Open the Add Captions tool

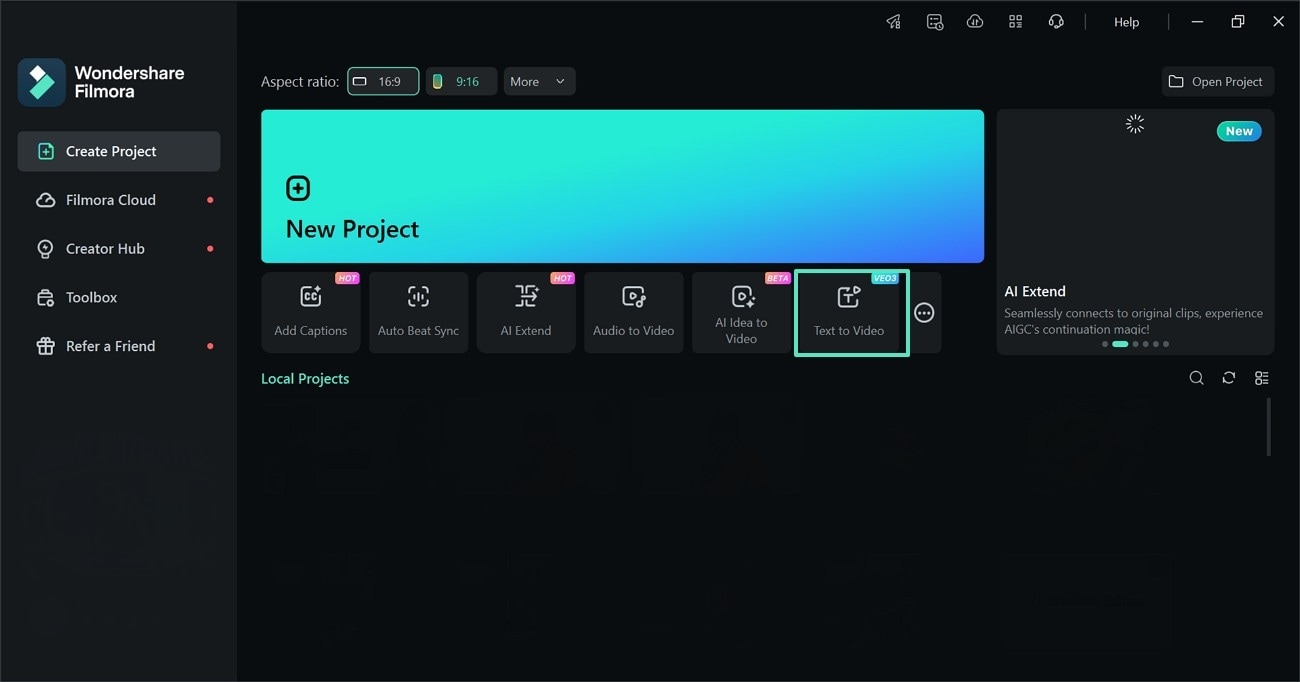coord(310,312)
